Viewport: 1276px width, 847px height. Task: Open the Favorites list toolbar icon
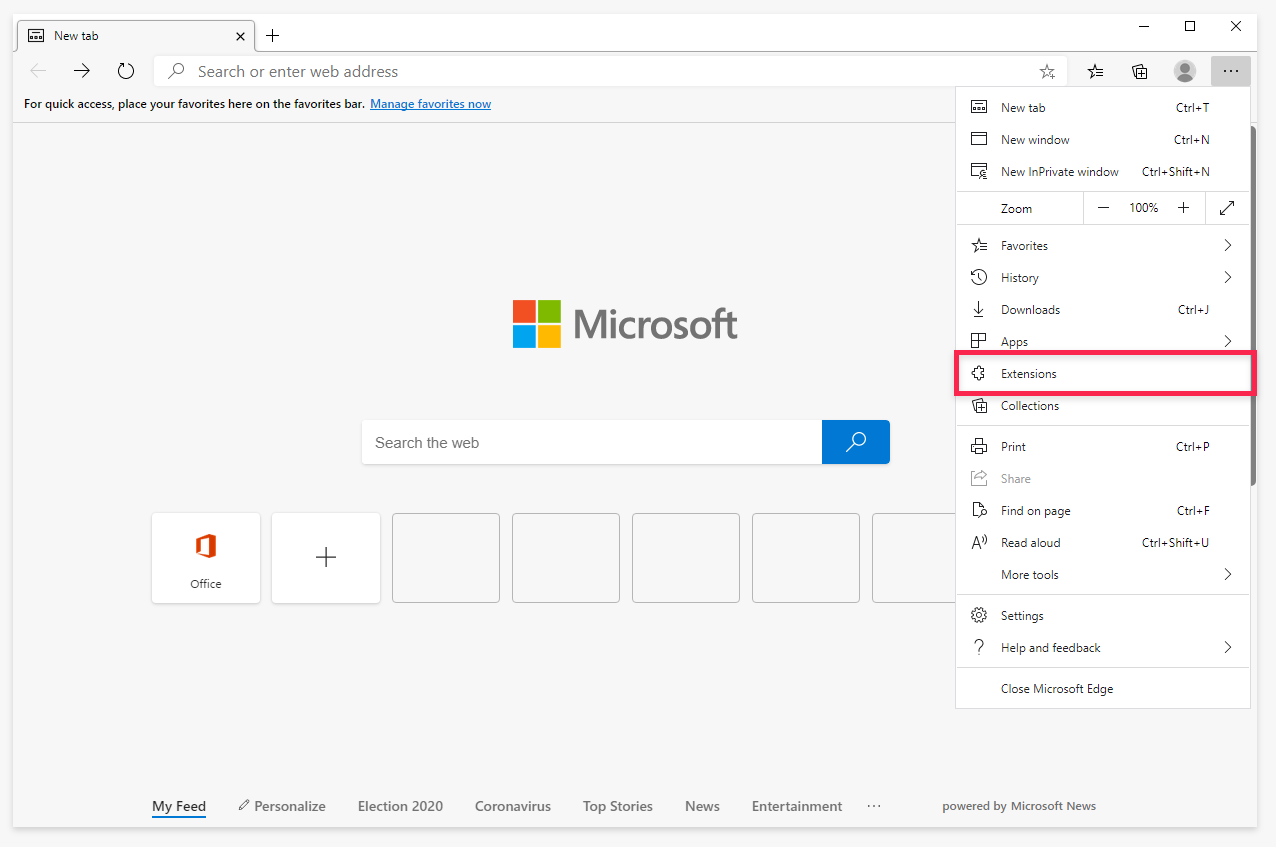1096,71
